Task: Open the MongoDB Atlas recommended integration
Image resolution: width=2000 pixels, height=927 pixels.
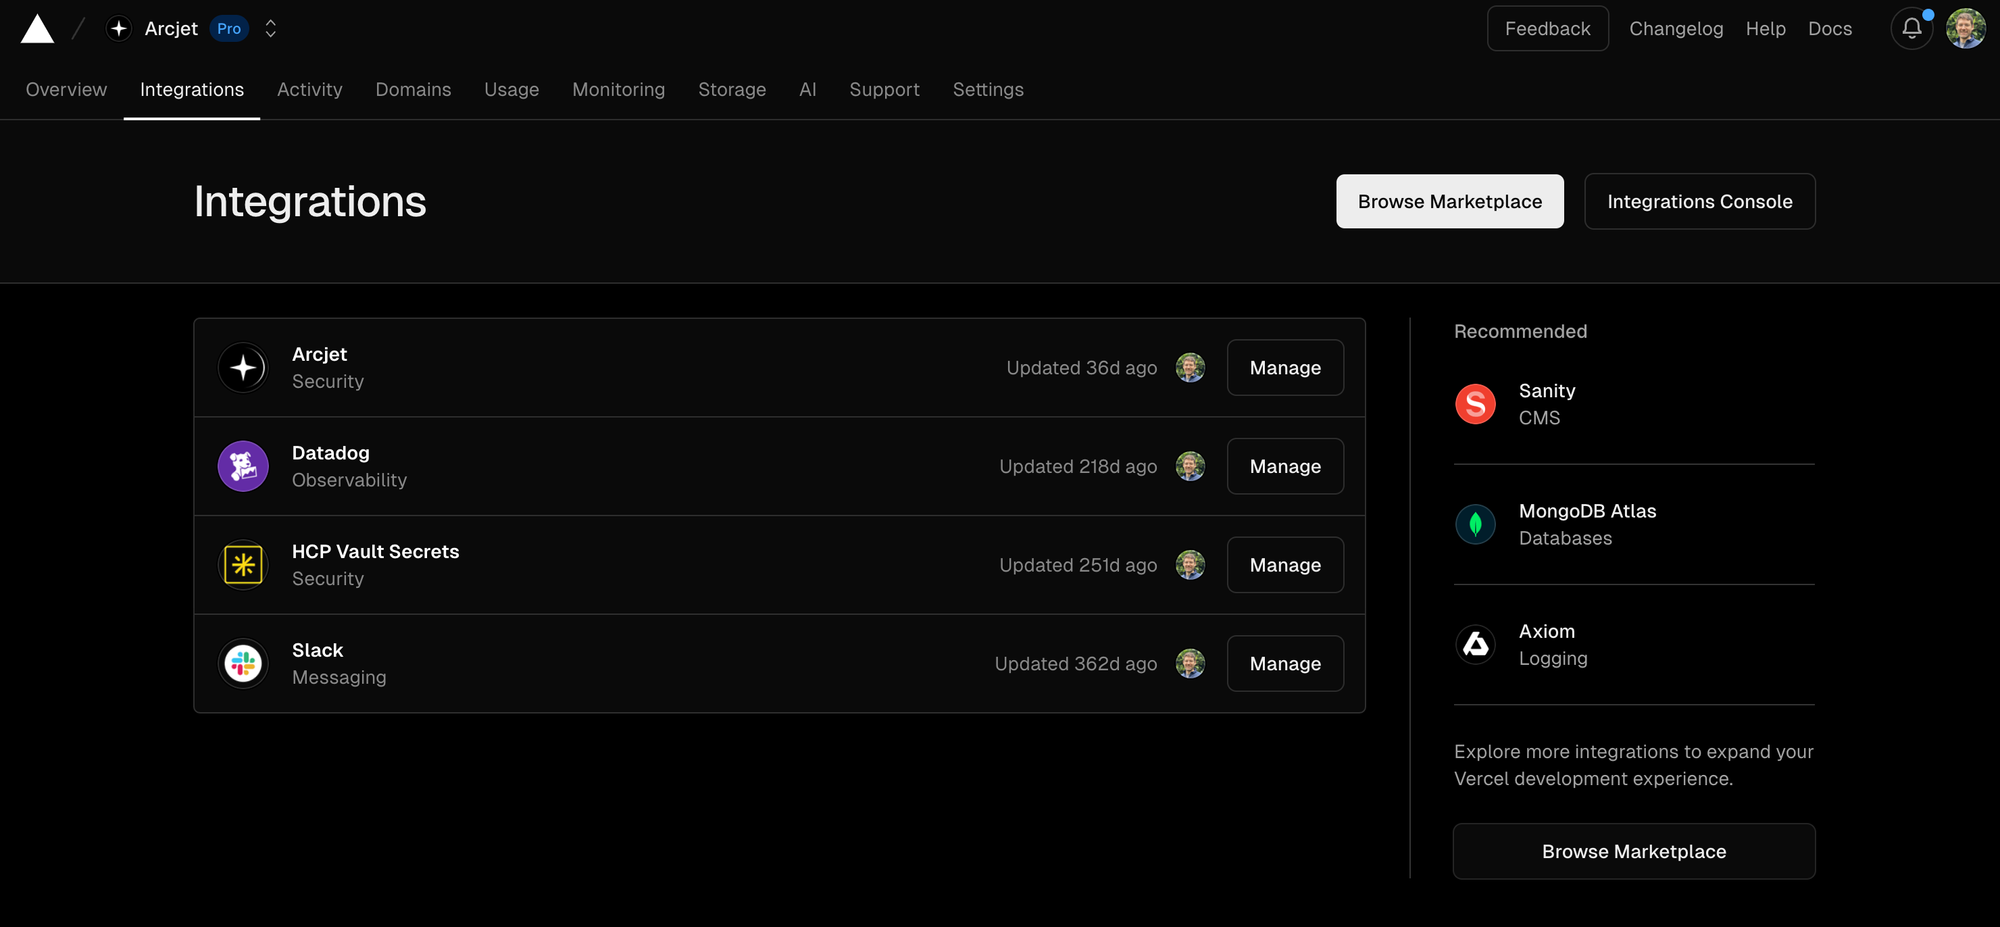Action: pyautogui.click(x=1634, y=524)
